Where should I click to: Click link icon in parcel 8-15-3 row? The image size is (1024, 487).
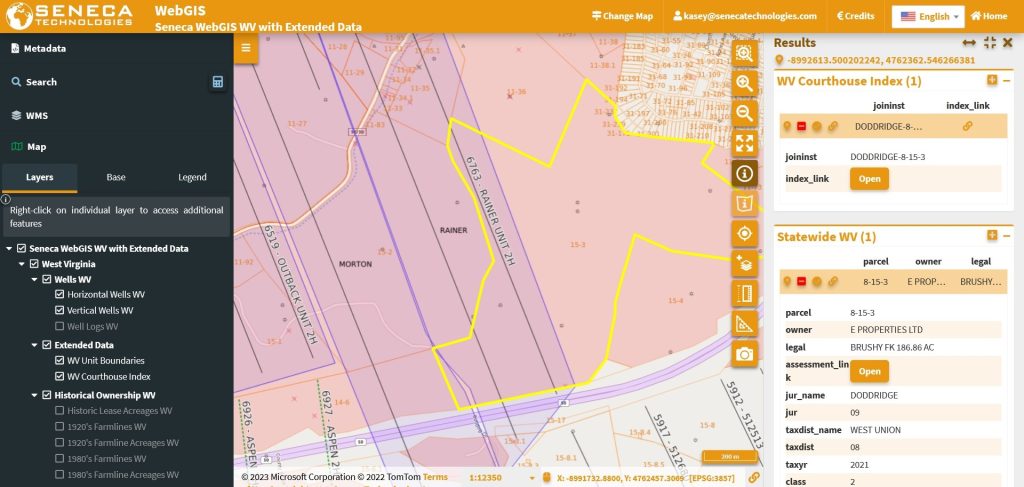[833, 281]
